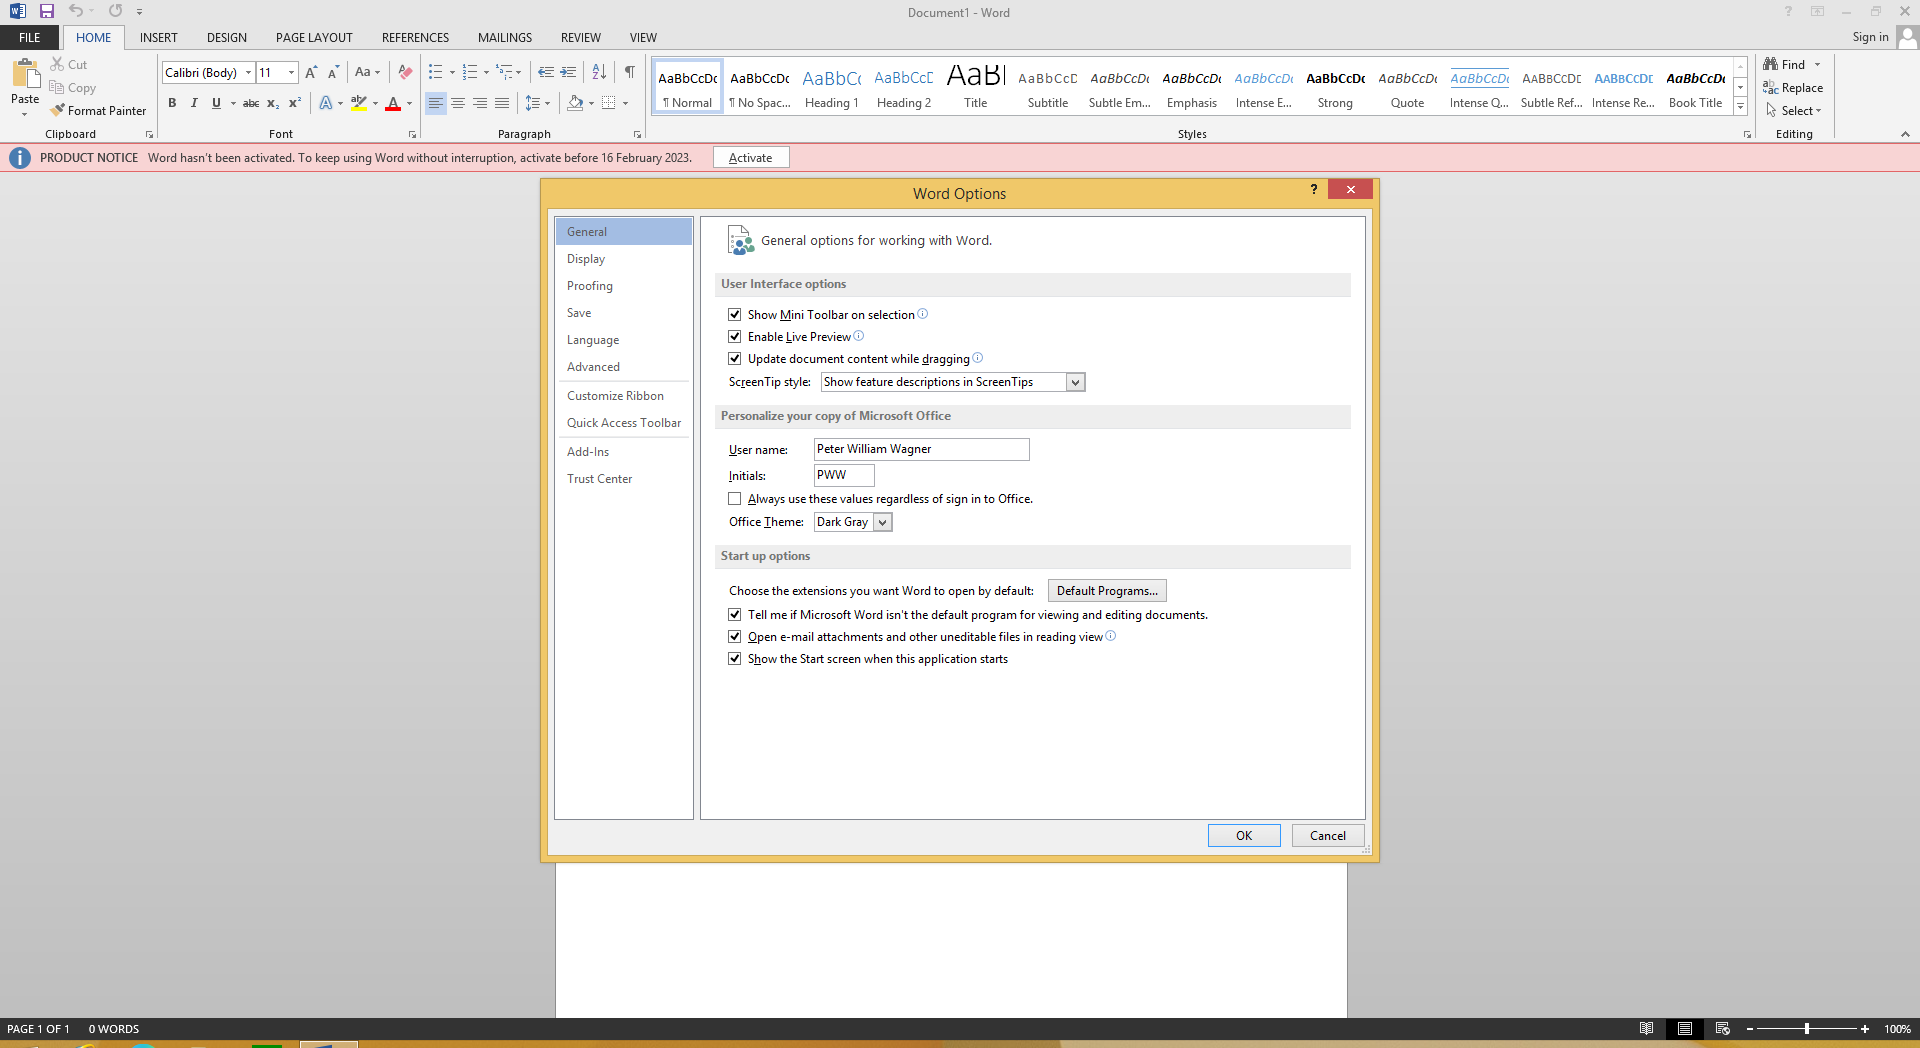This screenshot has height=1048, width=1920.
Task: Click Web Layout icon in status bar
Action: tap(1722, 1028)
